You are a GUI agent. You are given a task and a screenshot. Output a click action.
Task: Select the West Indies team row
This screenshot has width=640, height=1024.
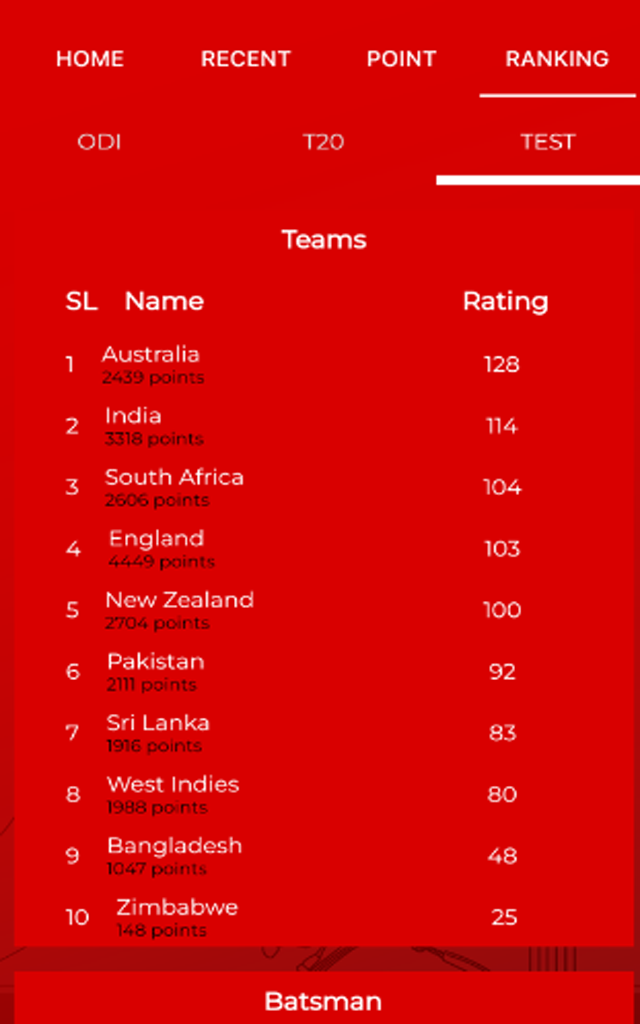(324, 794)
